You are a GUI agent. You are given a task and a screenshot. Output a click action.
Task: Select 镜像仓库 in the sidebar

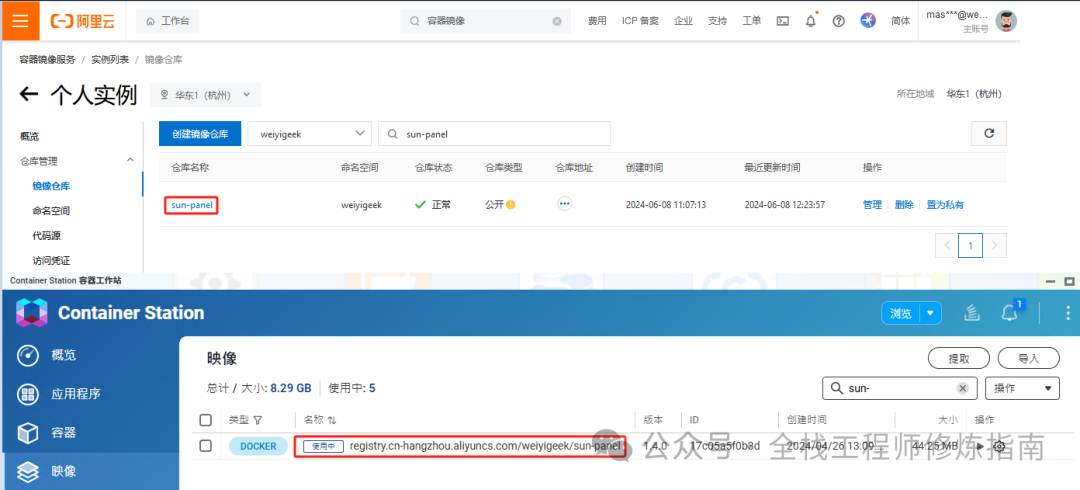(x=51, y=186)
